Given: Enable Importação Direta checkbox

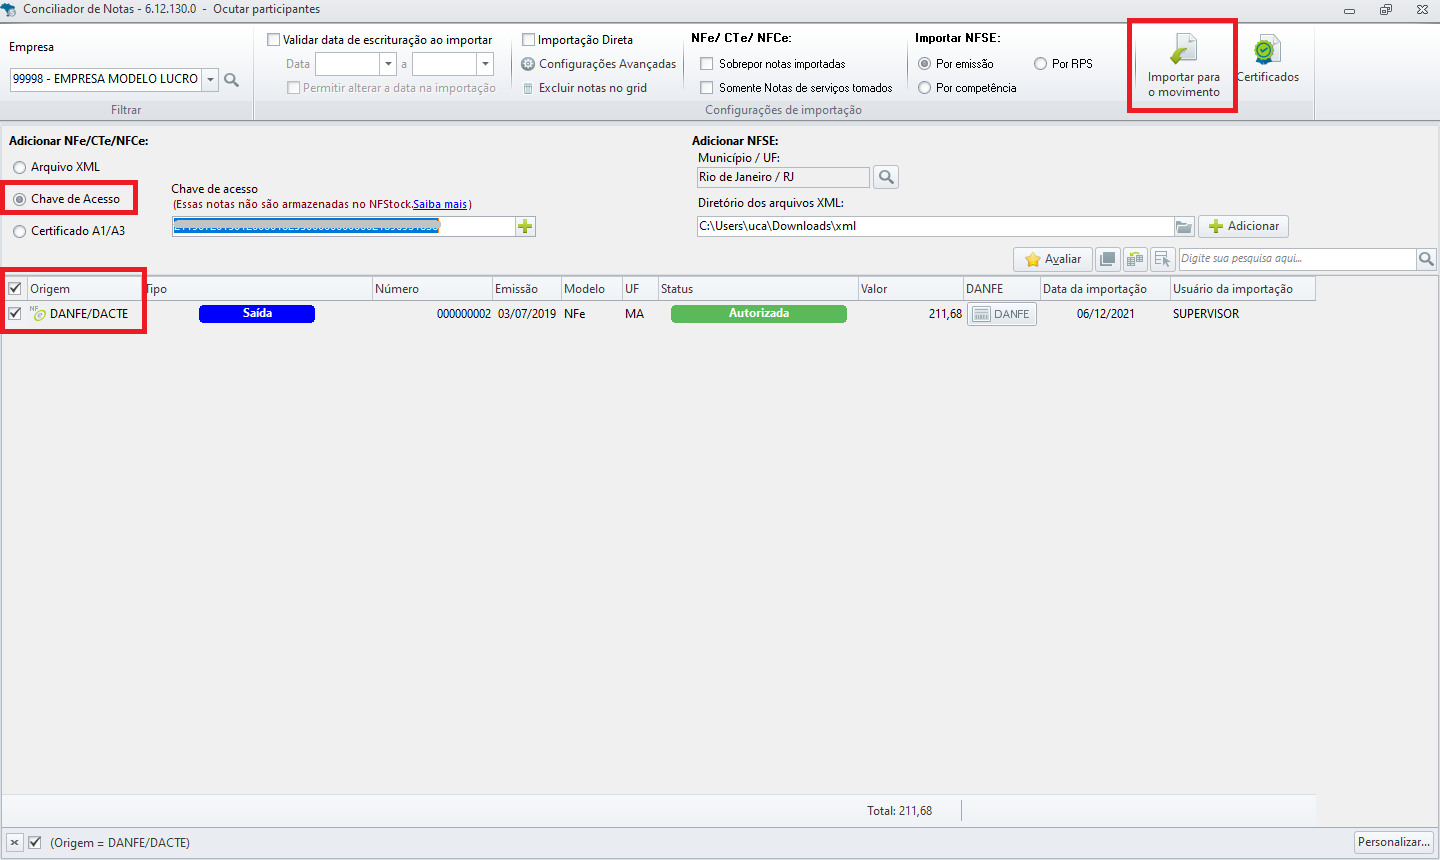Looking at the screenshot, I should [529, 40].
